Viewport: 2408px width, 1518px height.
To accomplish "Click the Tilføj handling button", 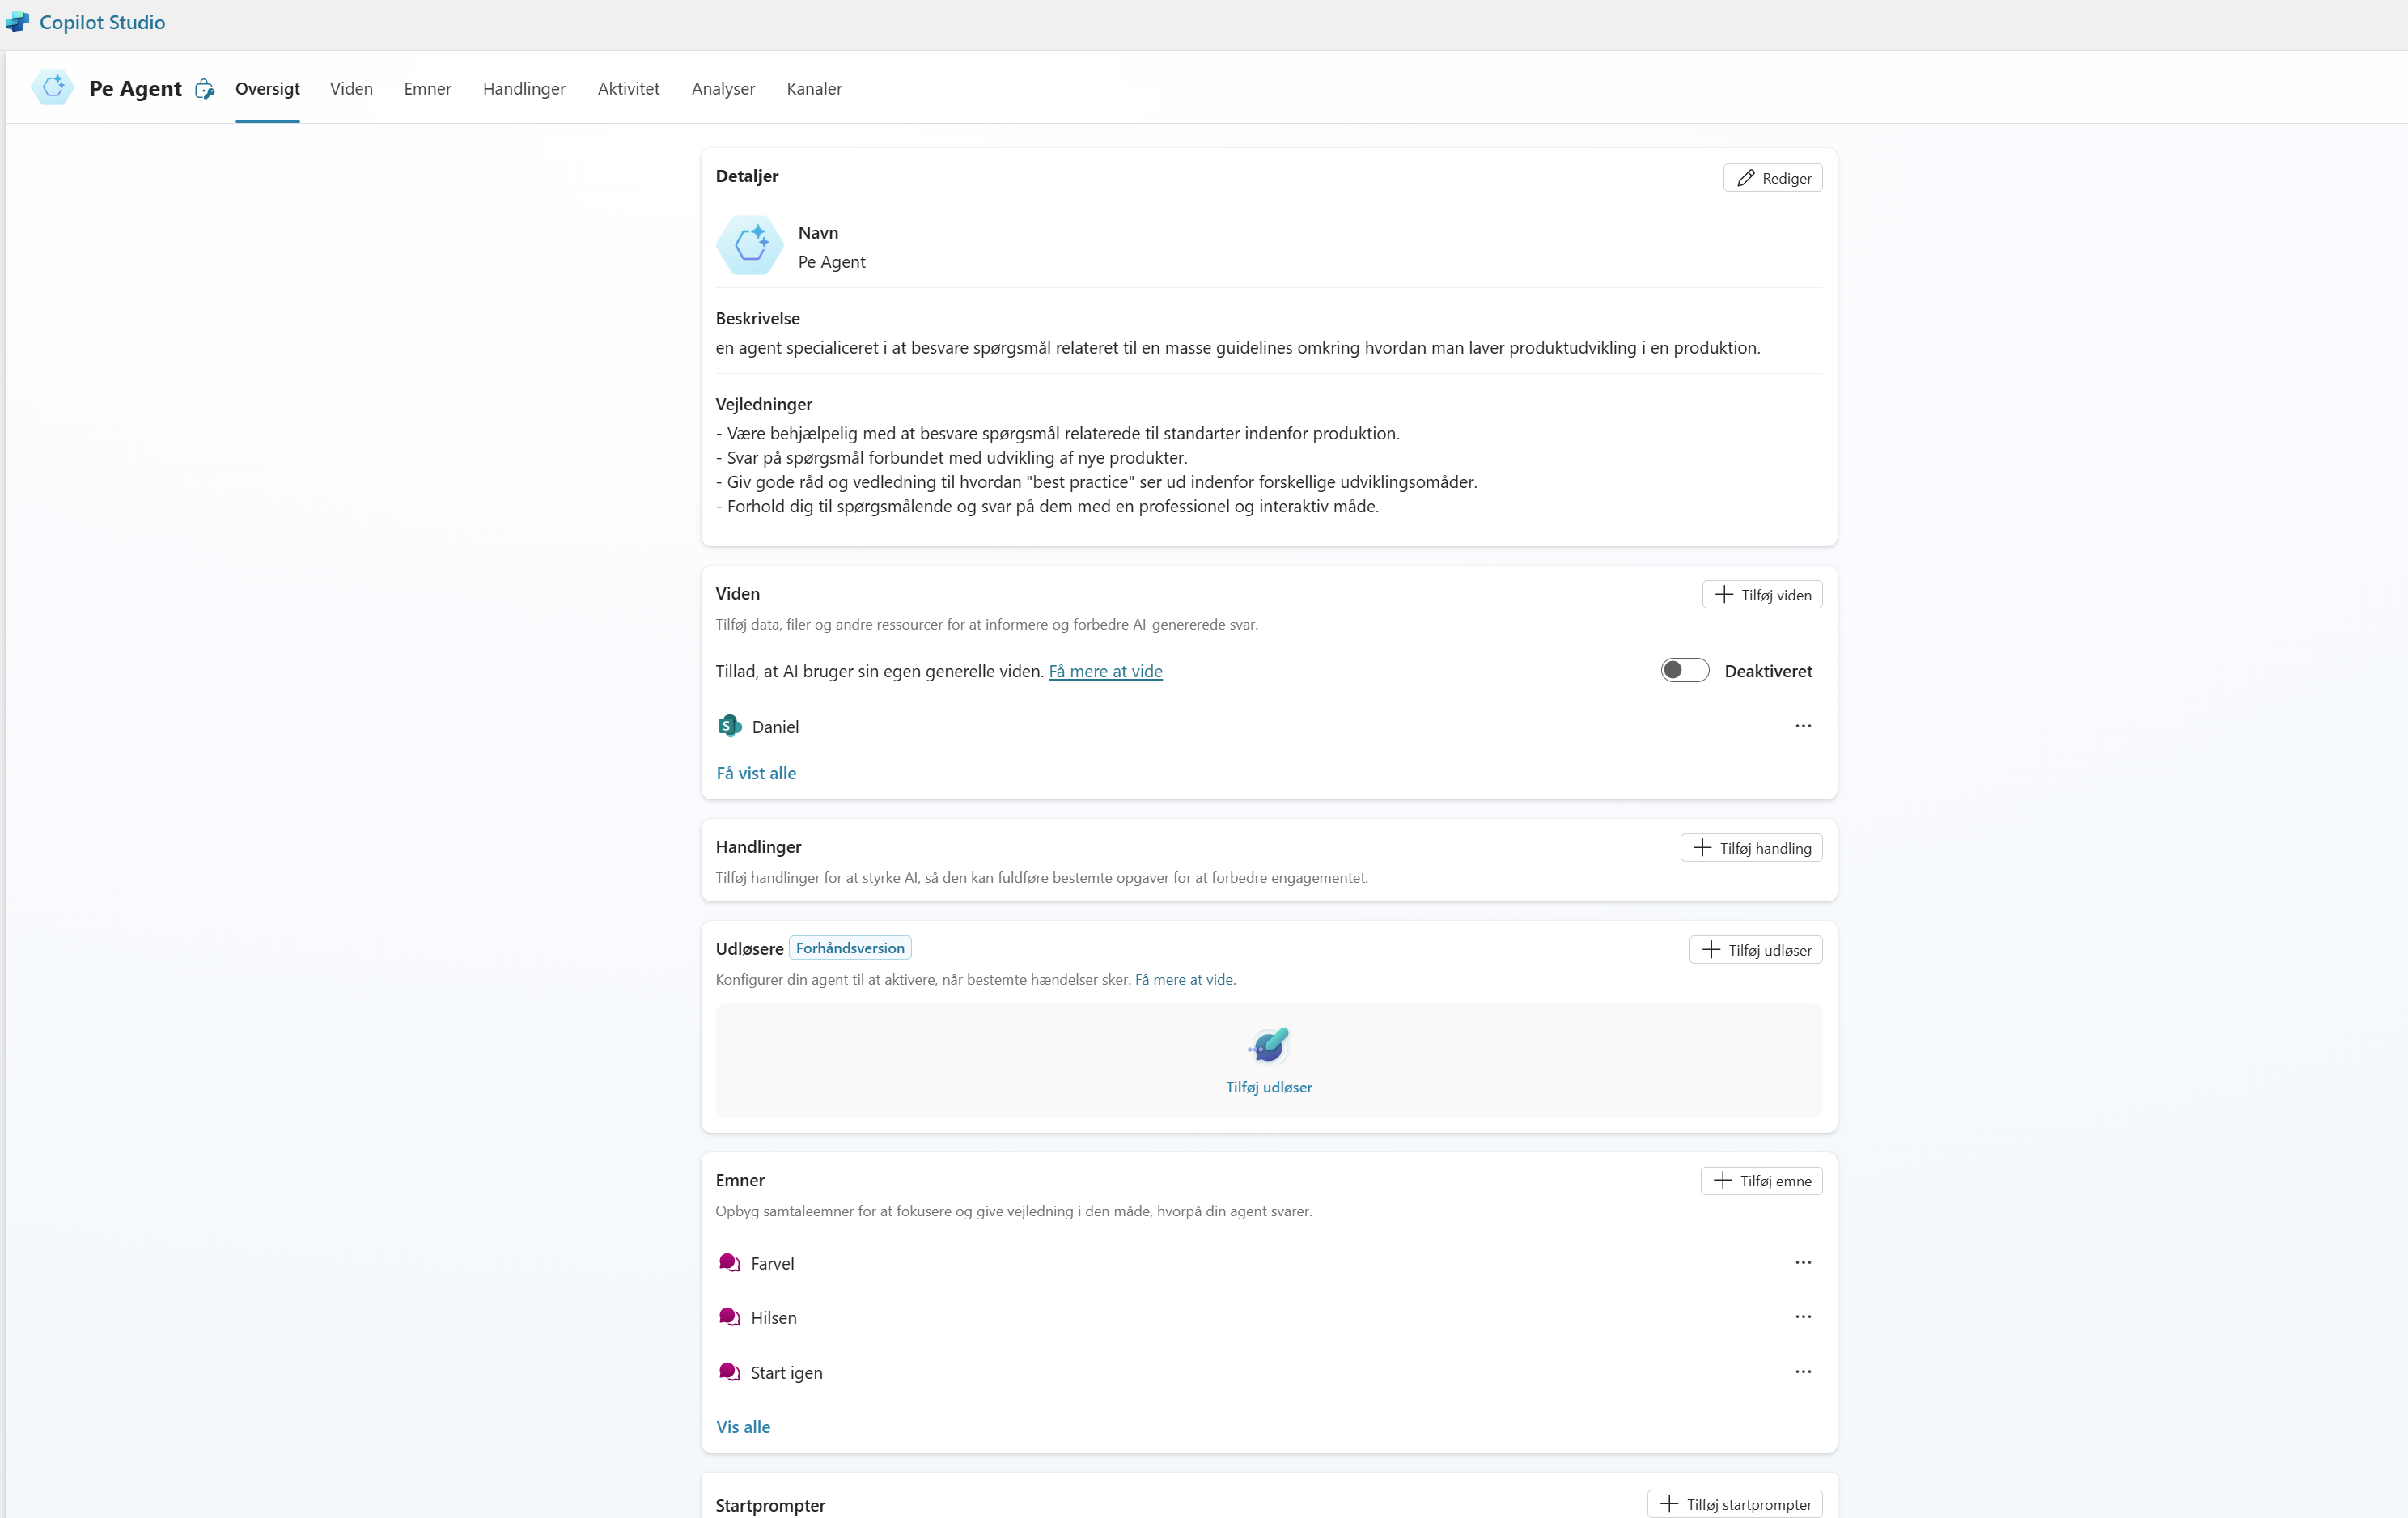I will tap(1751, 848).
